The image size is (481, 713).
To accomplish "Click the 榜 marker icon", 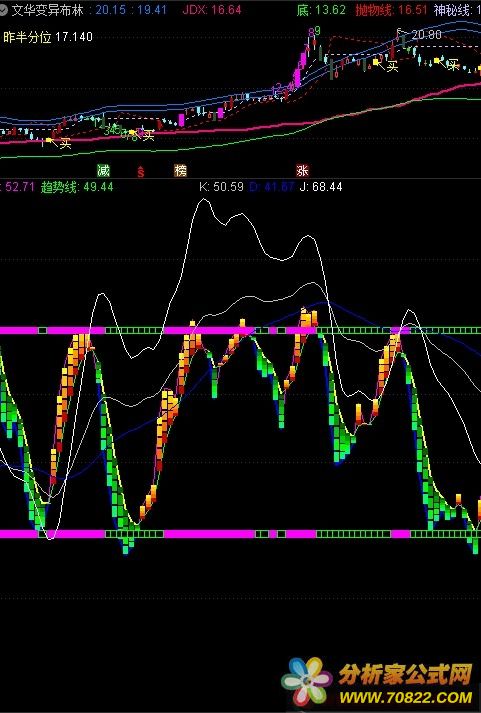I will tap(180, 171).
